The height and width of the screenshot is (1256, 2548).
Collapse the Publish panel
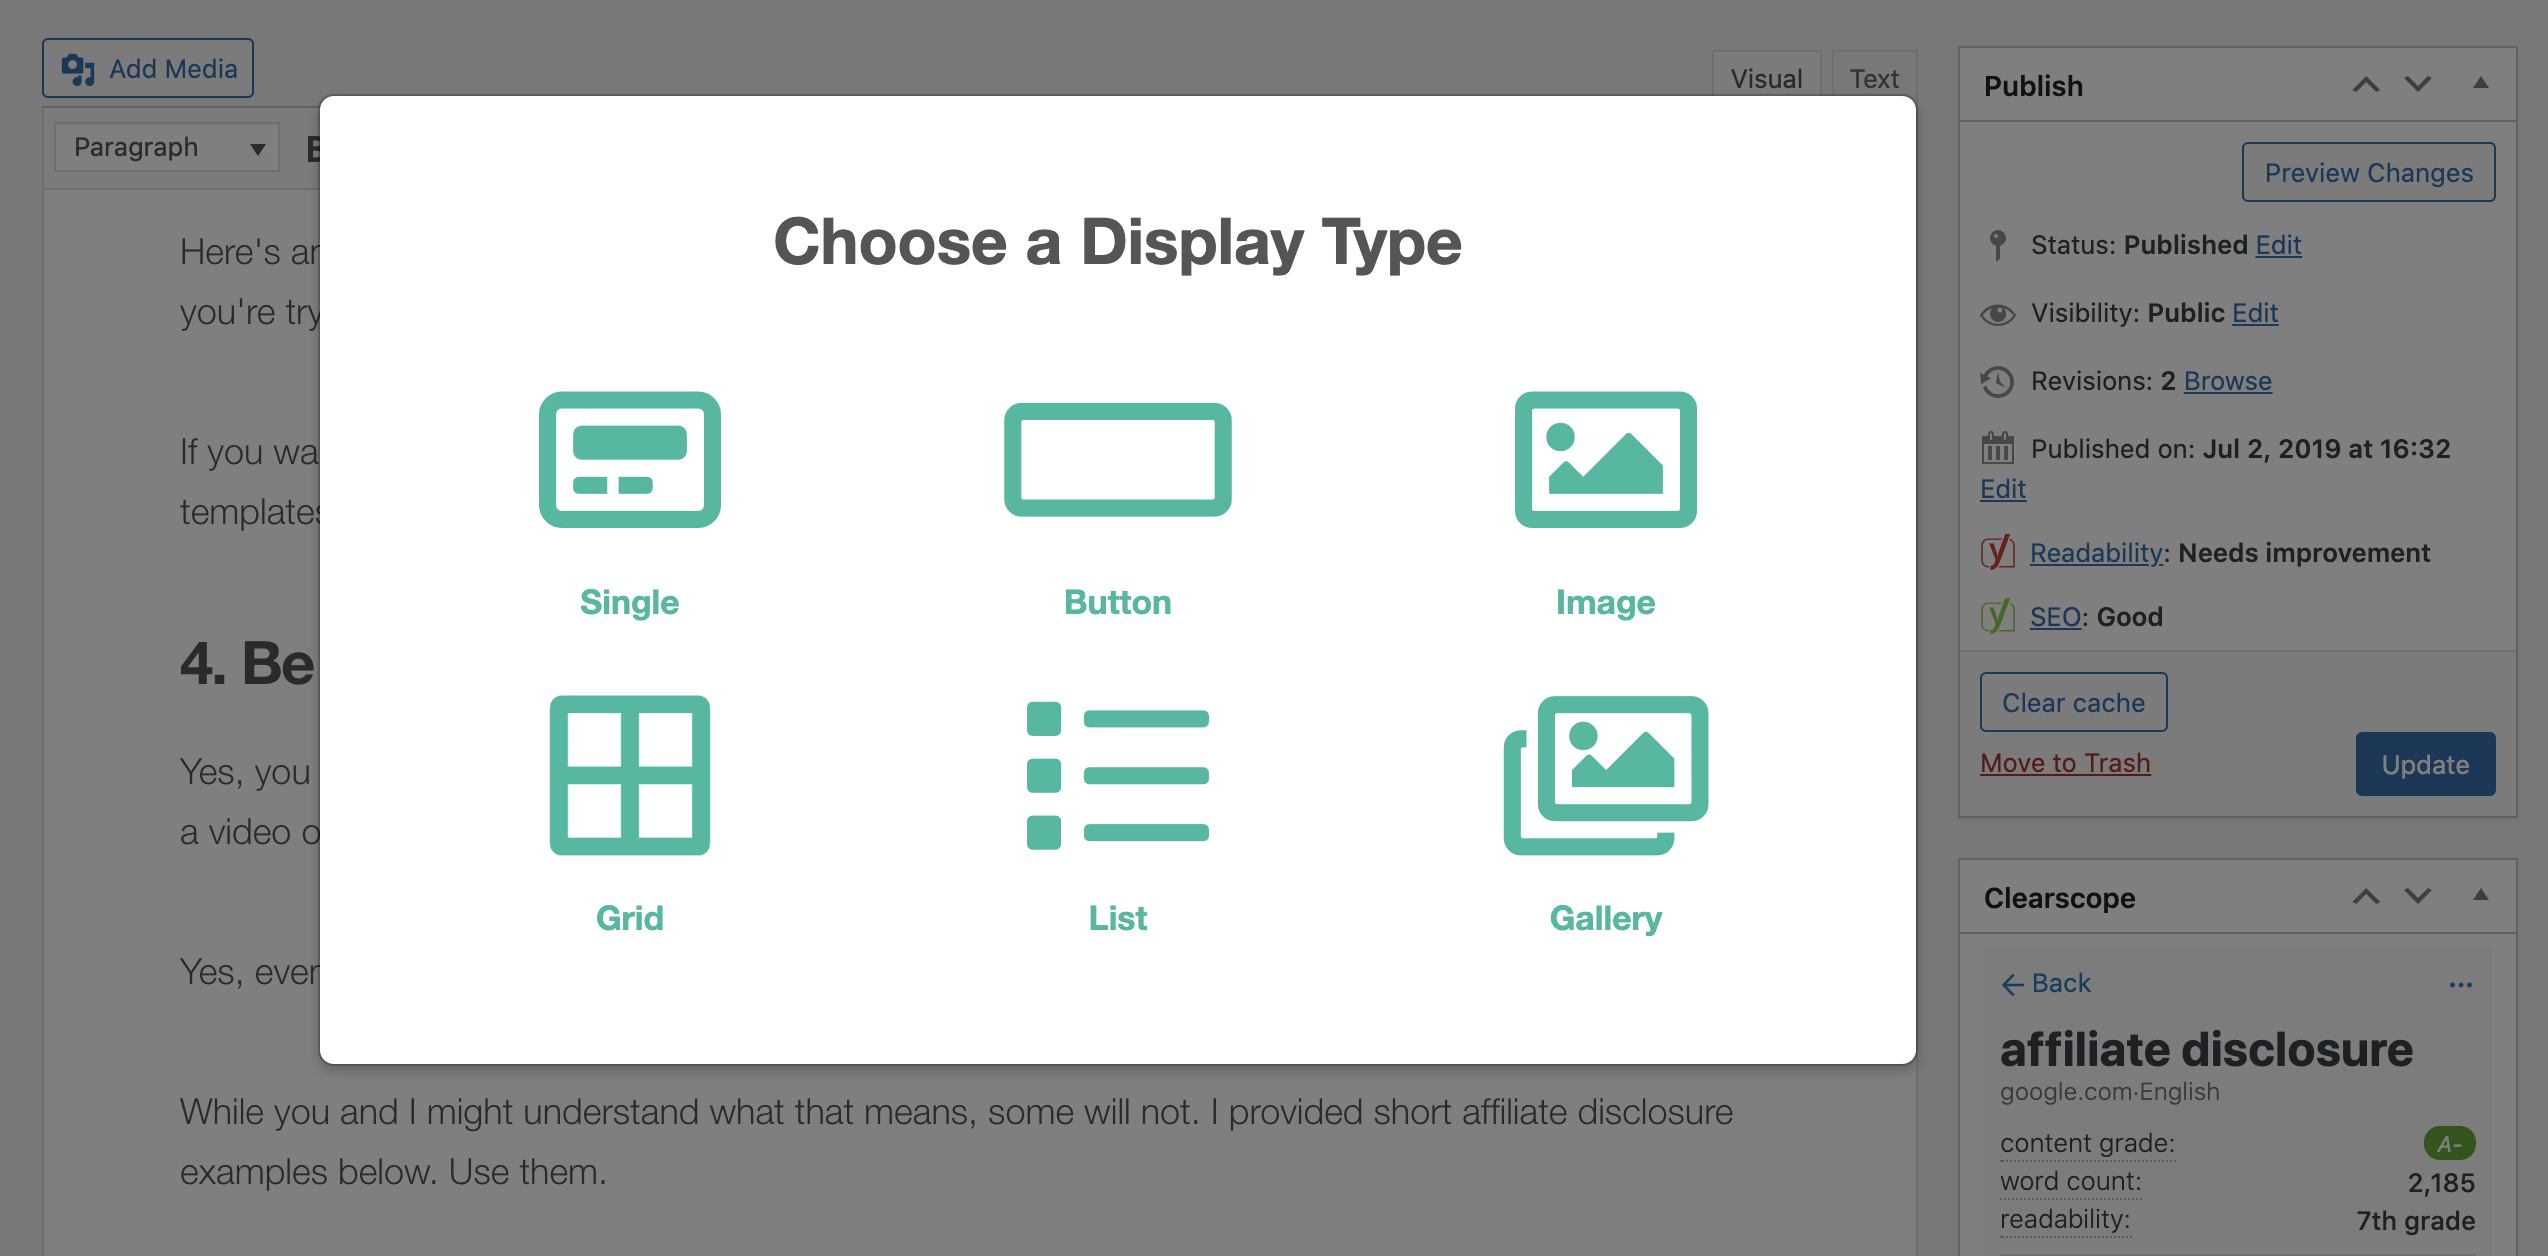click(x=2481, y=83)
